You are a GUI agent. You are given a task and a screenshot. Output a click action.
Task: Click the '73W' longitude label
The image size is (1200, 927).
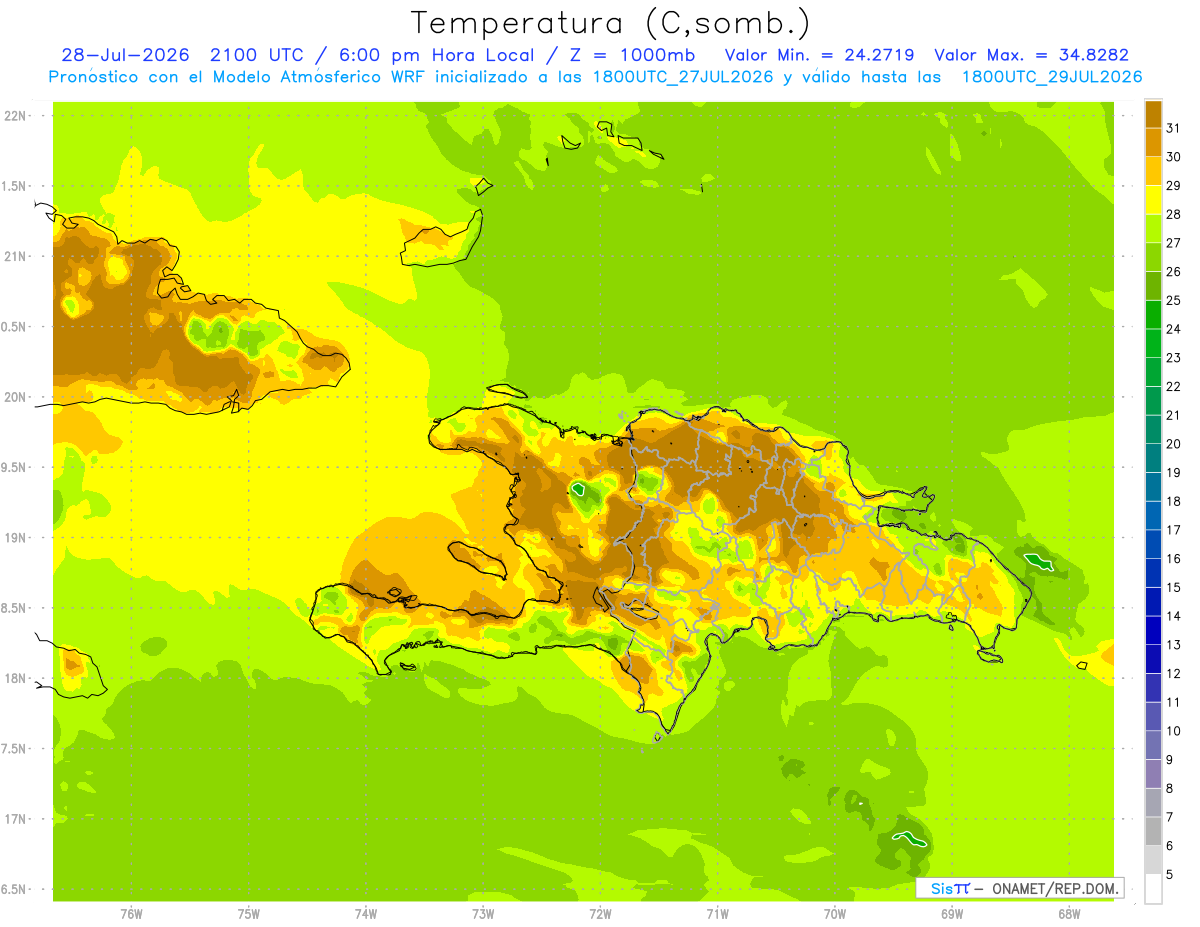coord(483,914)
